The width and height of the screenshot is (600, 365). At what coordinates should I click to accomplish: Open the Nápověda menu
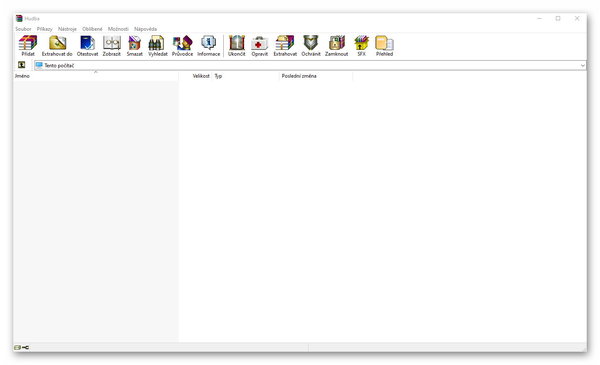145,29
